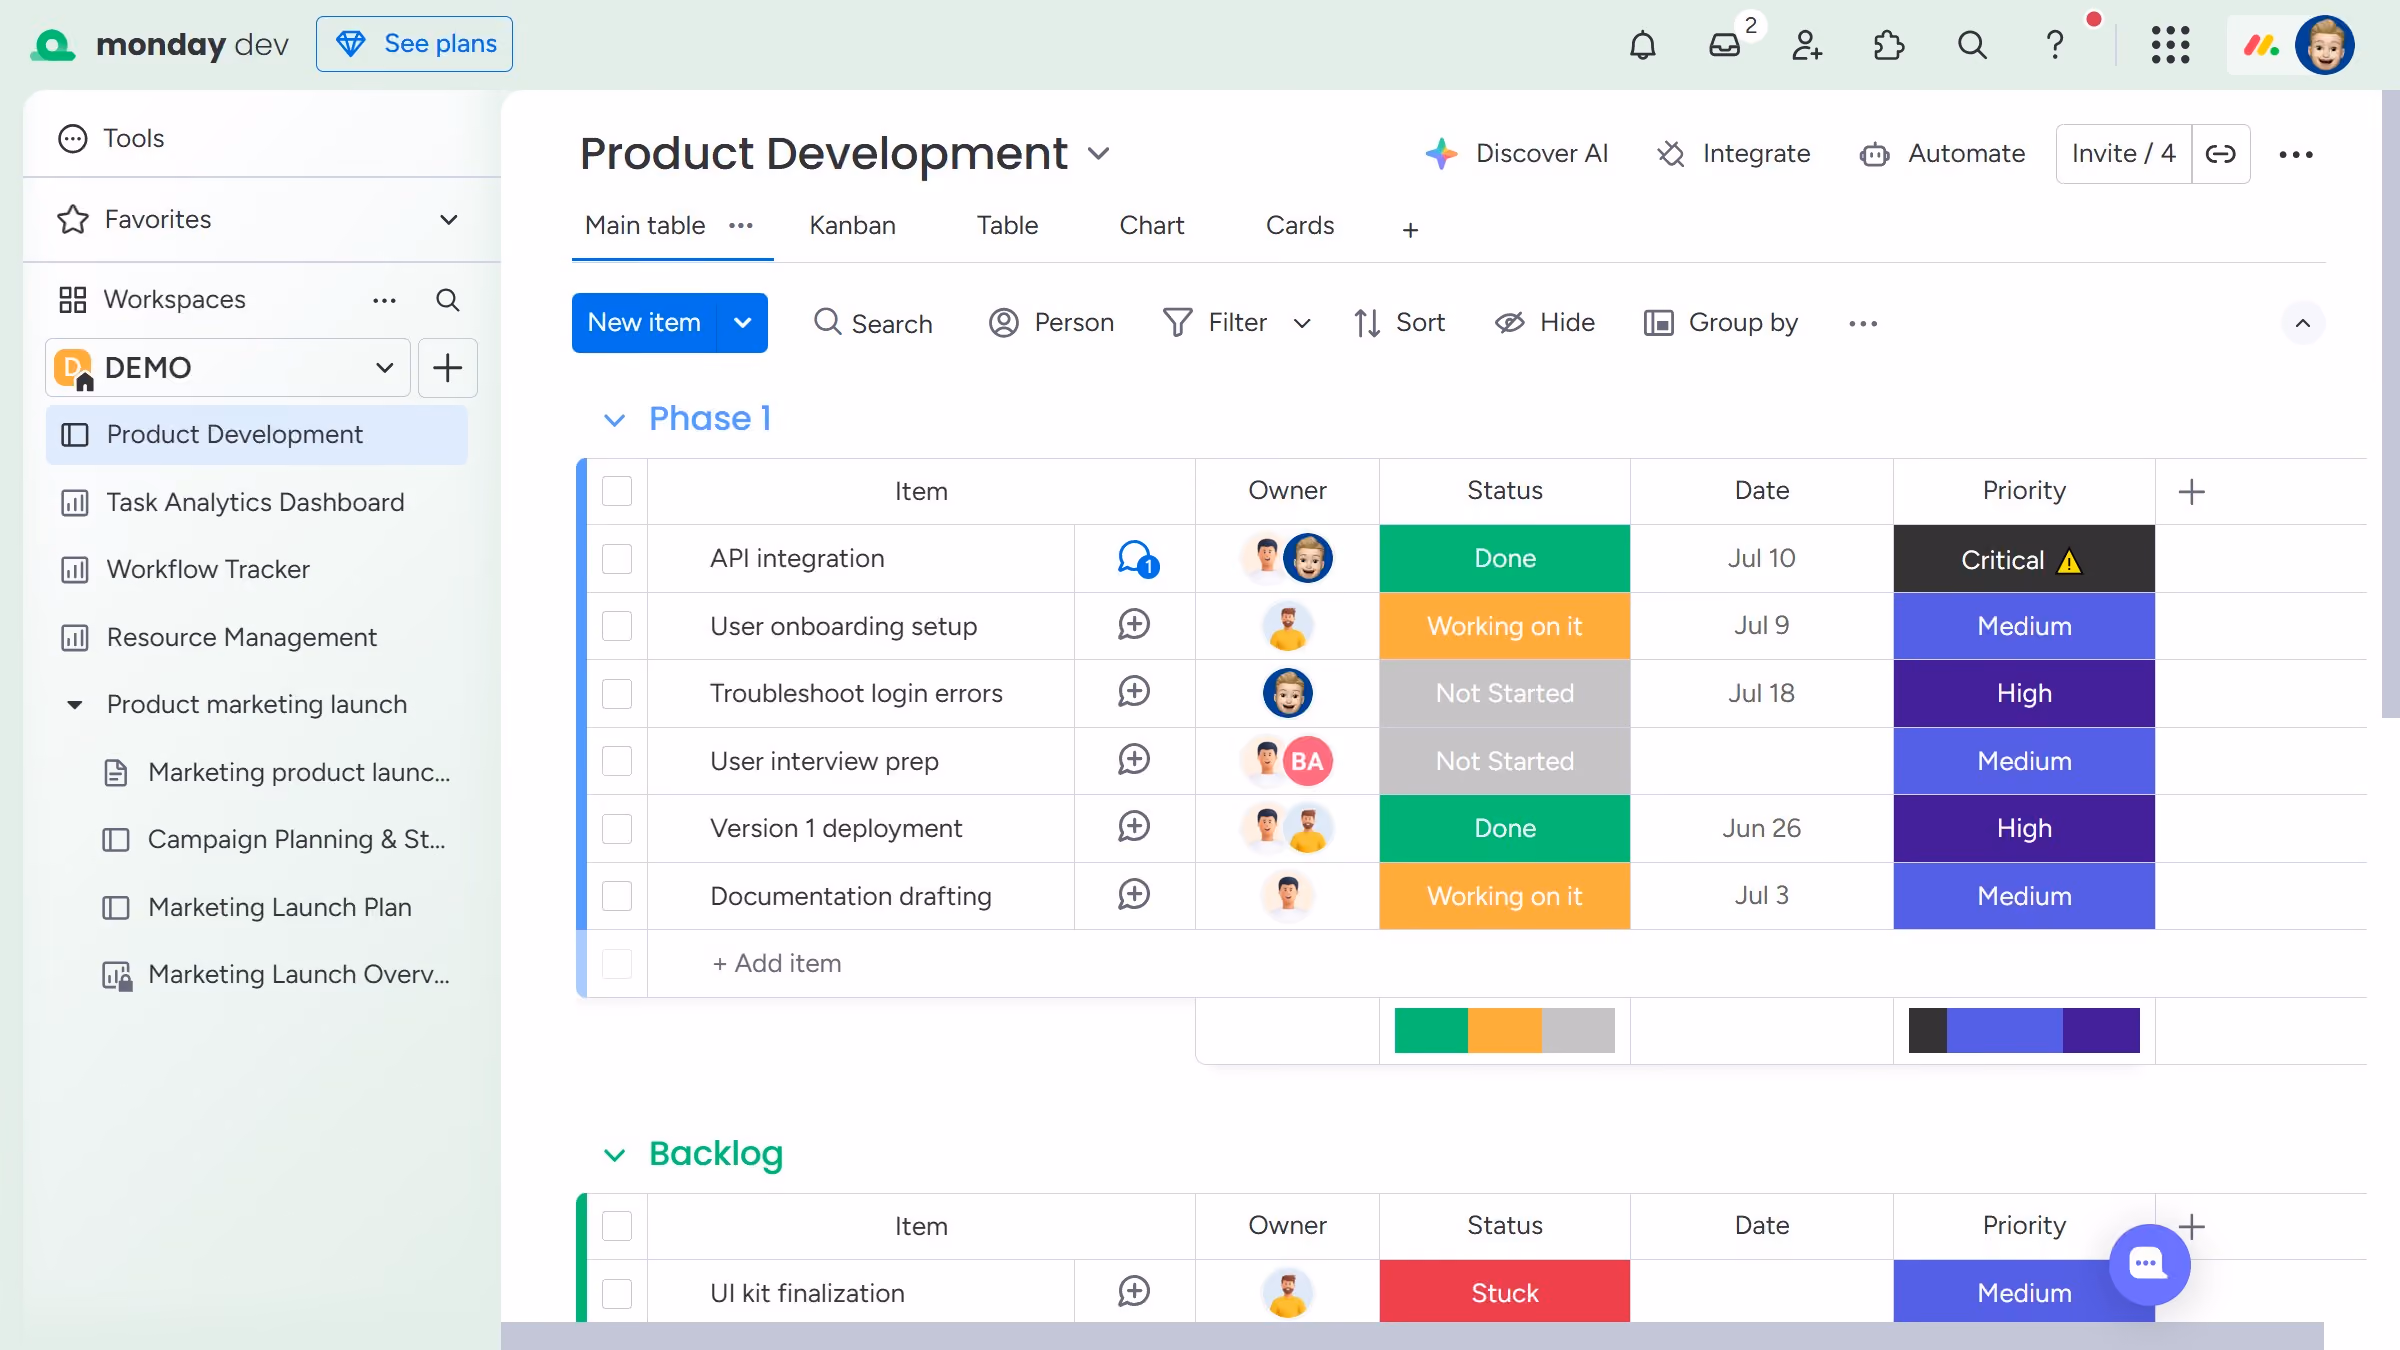2400x1350 pixels.
Task: Switch to the Chart view
Action: (x=1151, y=226)
